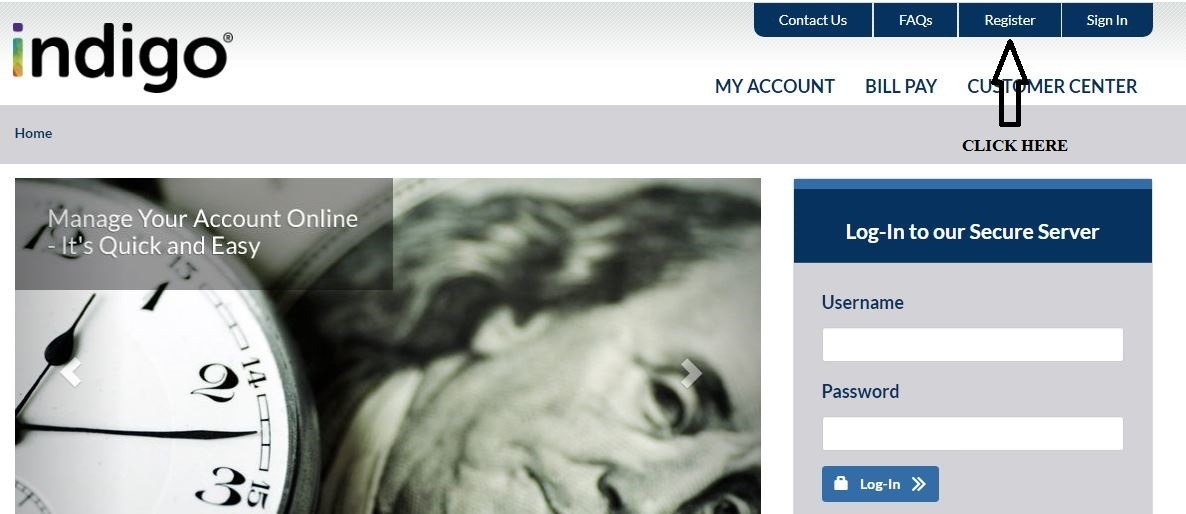This screenshot has height=514, width=1186.
Task: Select Register in the top bar
Action: (1010, 20)
